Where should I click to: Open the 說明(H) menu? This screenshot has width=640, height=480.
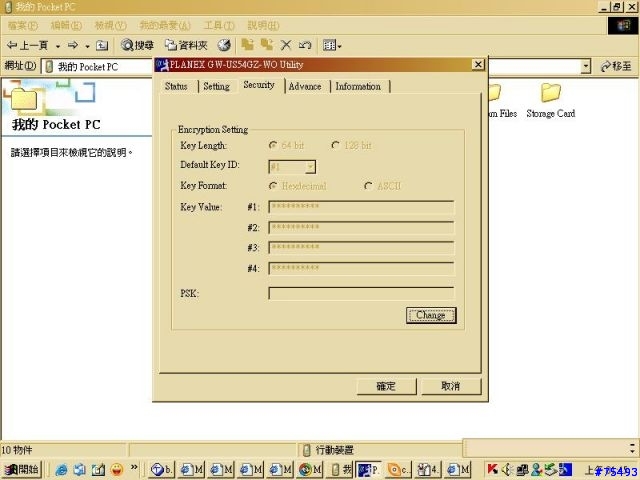(x=263, y=26)
